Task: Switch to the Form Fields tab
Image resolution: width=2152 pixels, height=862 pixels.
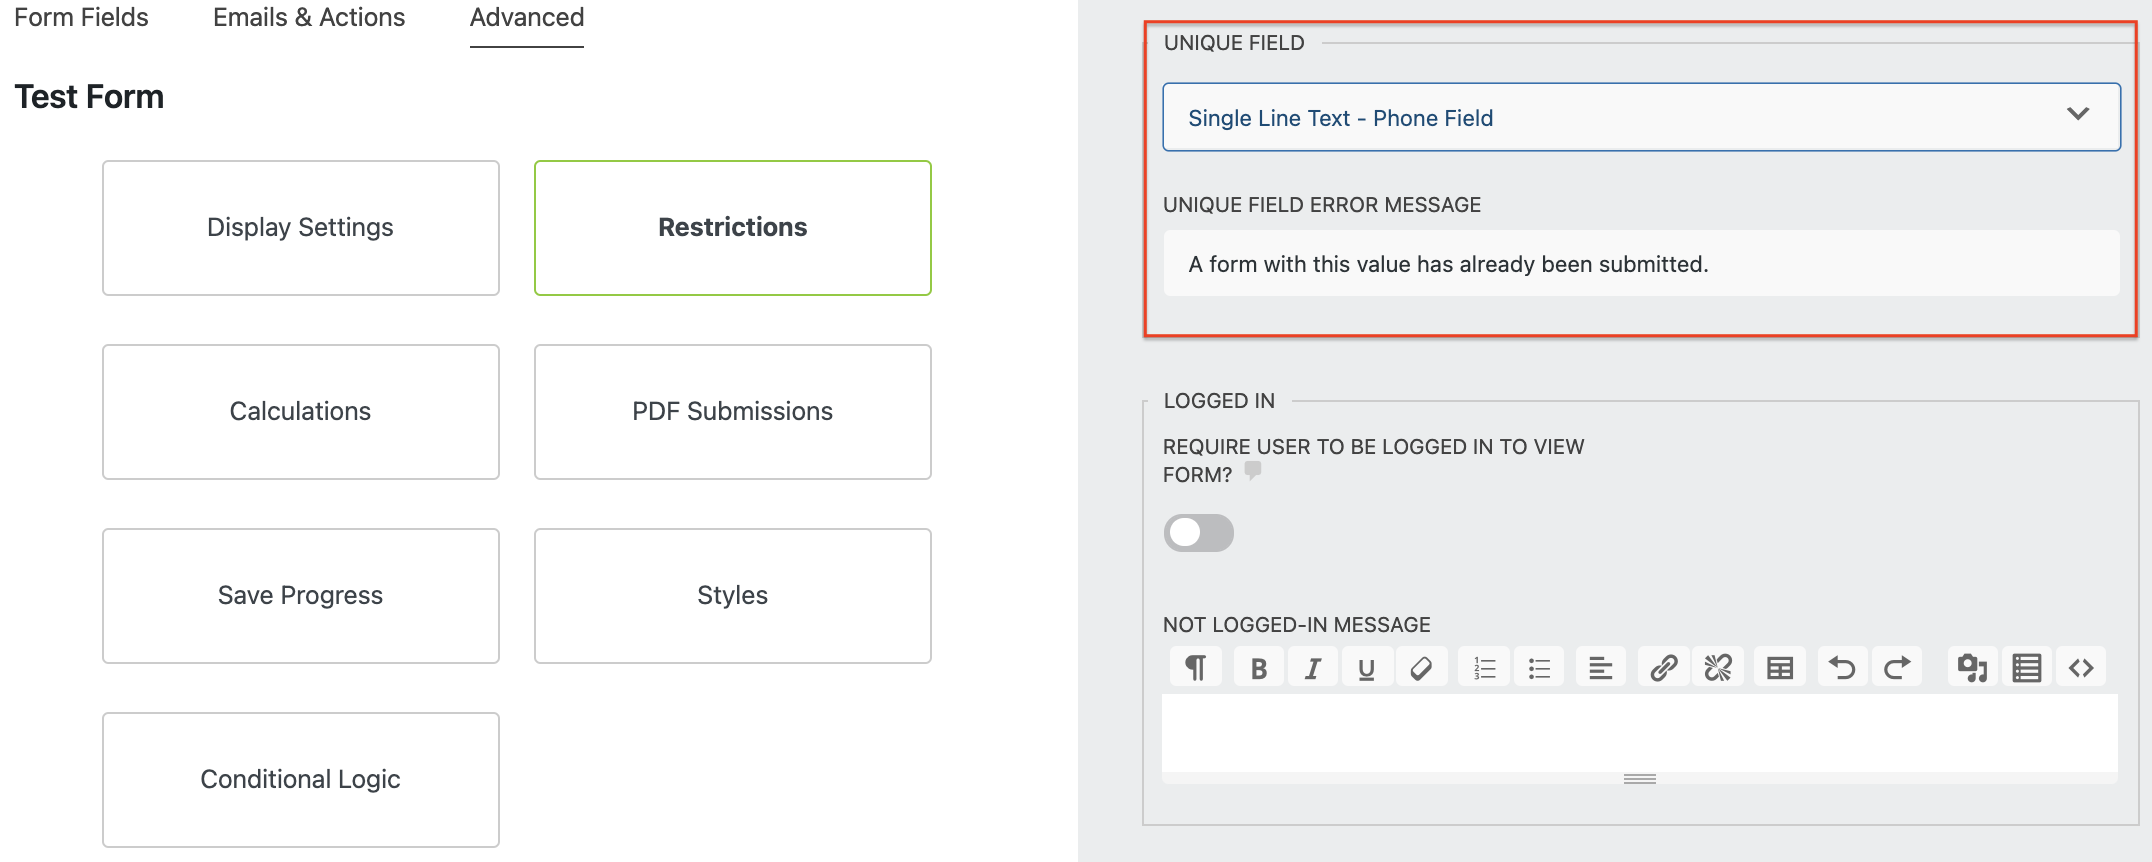Action: tap(81, 17)
